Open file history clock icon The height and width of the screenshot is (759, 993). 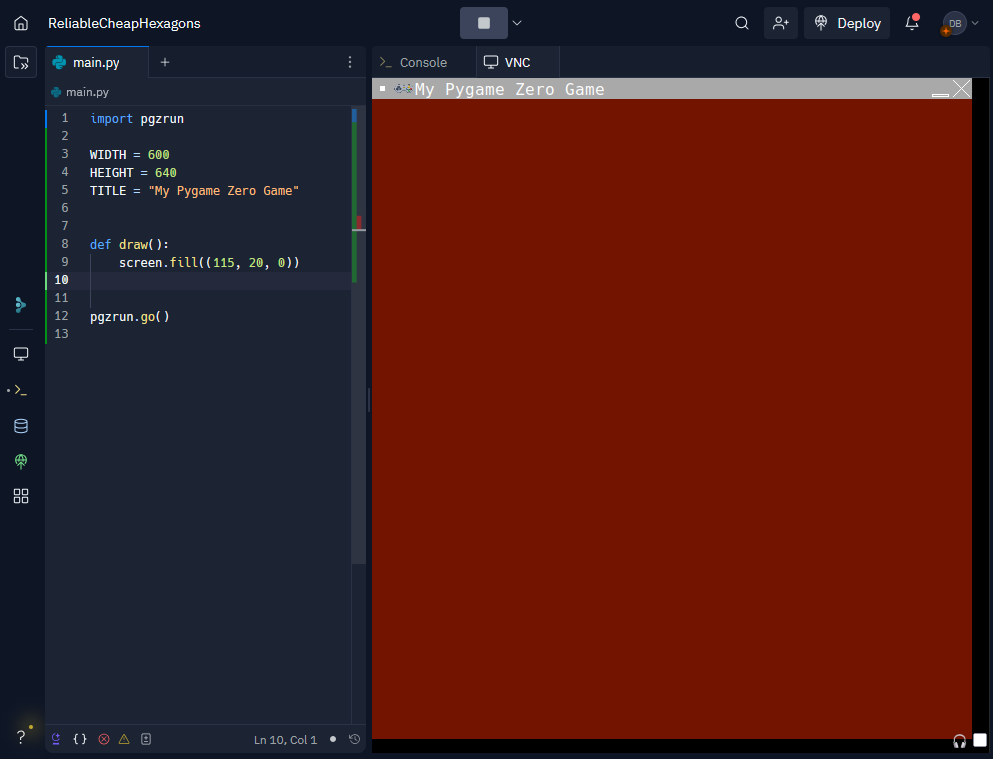click(355, 739)
